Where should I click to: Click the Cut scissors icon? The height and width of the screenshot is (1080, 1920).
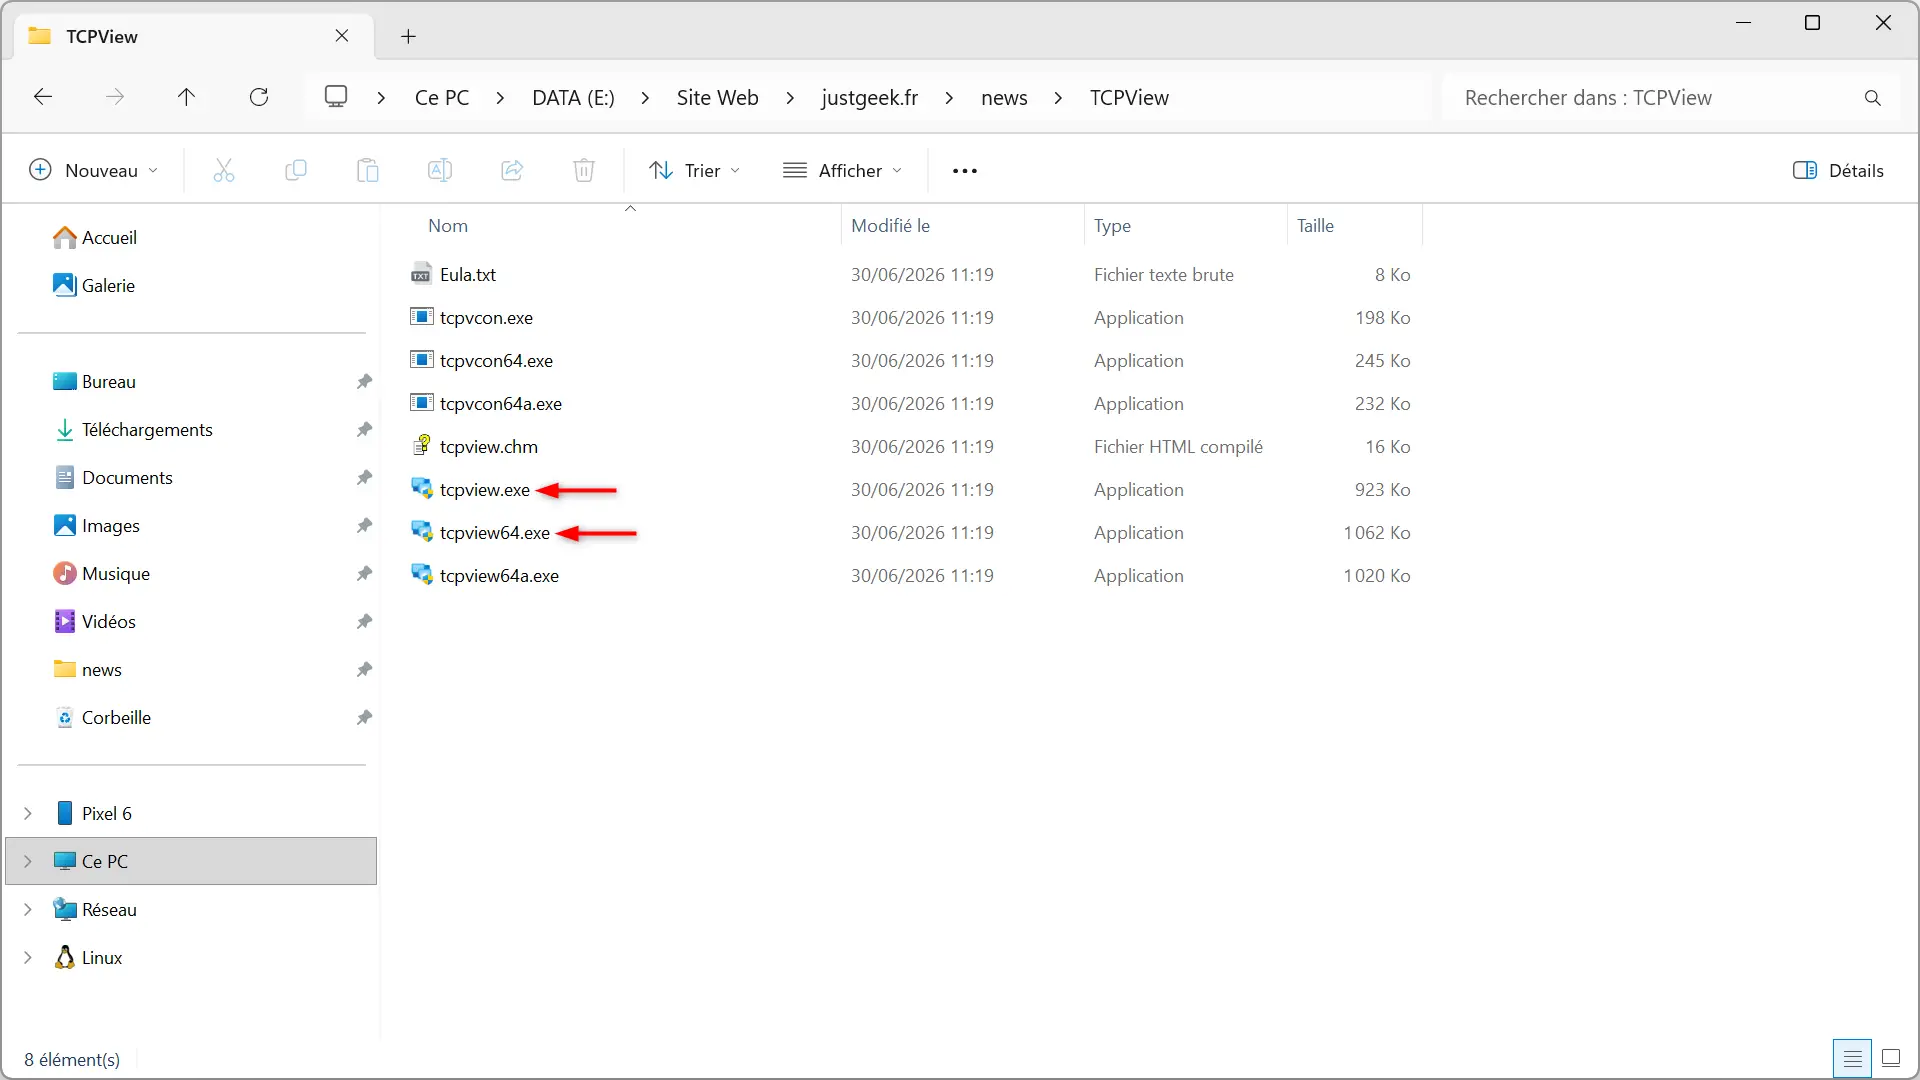[224, 171]
